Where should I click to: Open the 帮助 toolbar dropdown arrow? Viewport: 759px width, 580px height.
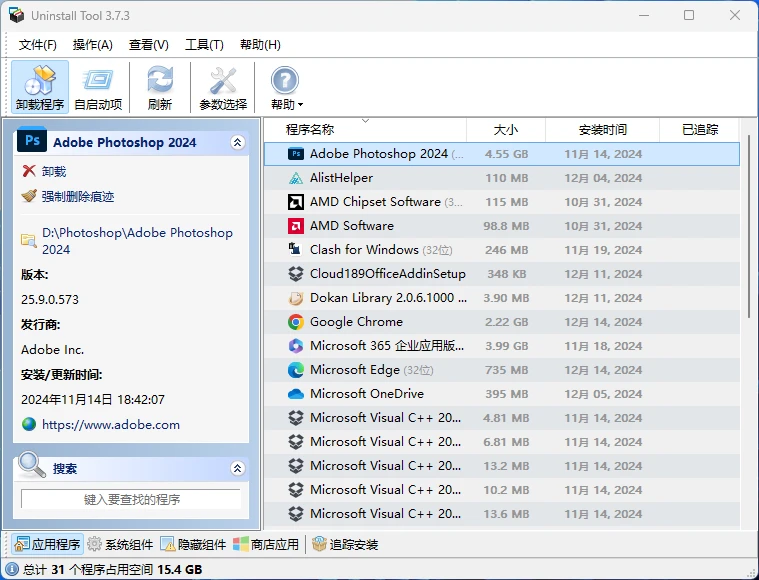tap(300, 105)
